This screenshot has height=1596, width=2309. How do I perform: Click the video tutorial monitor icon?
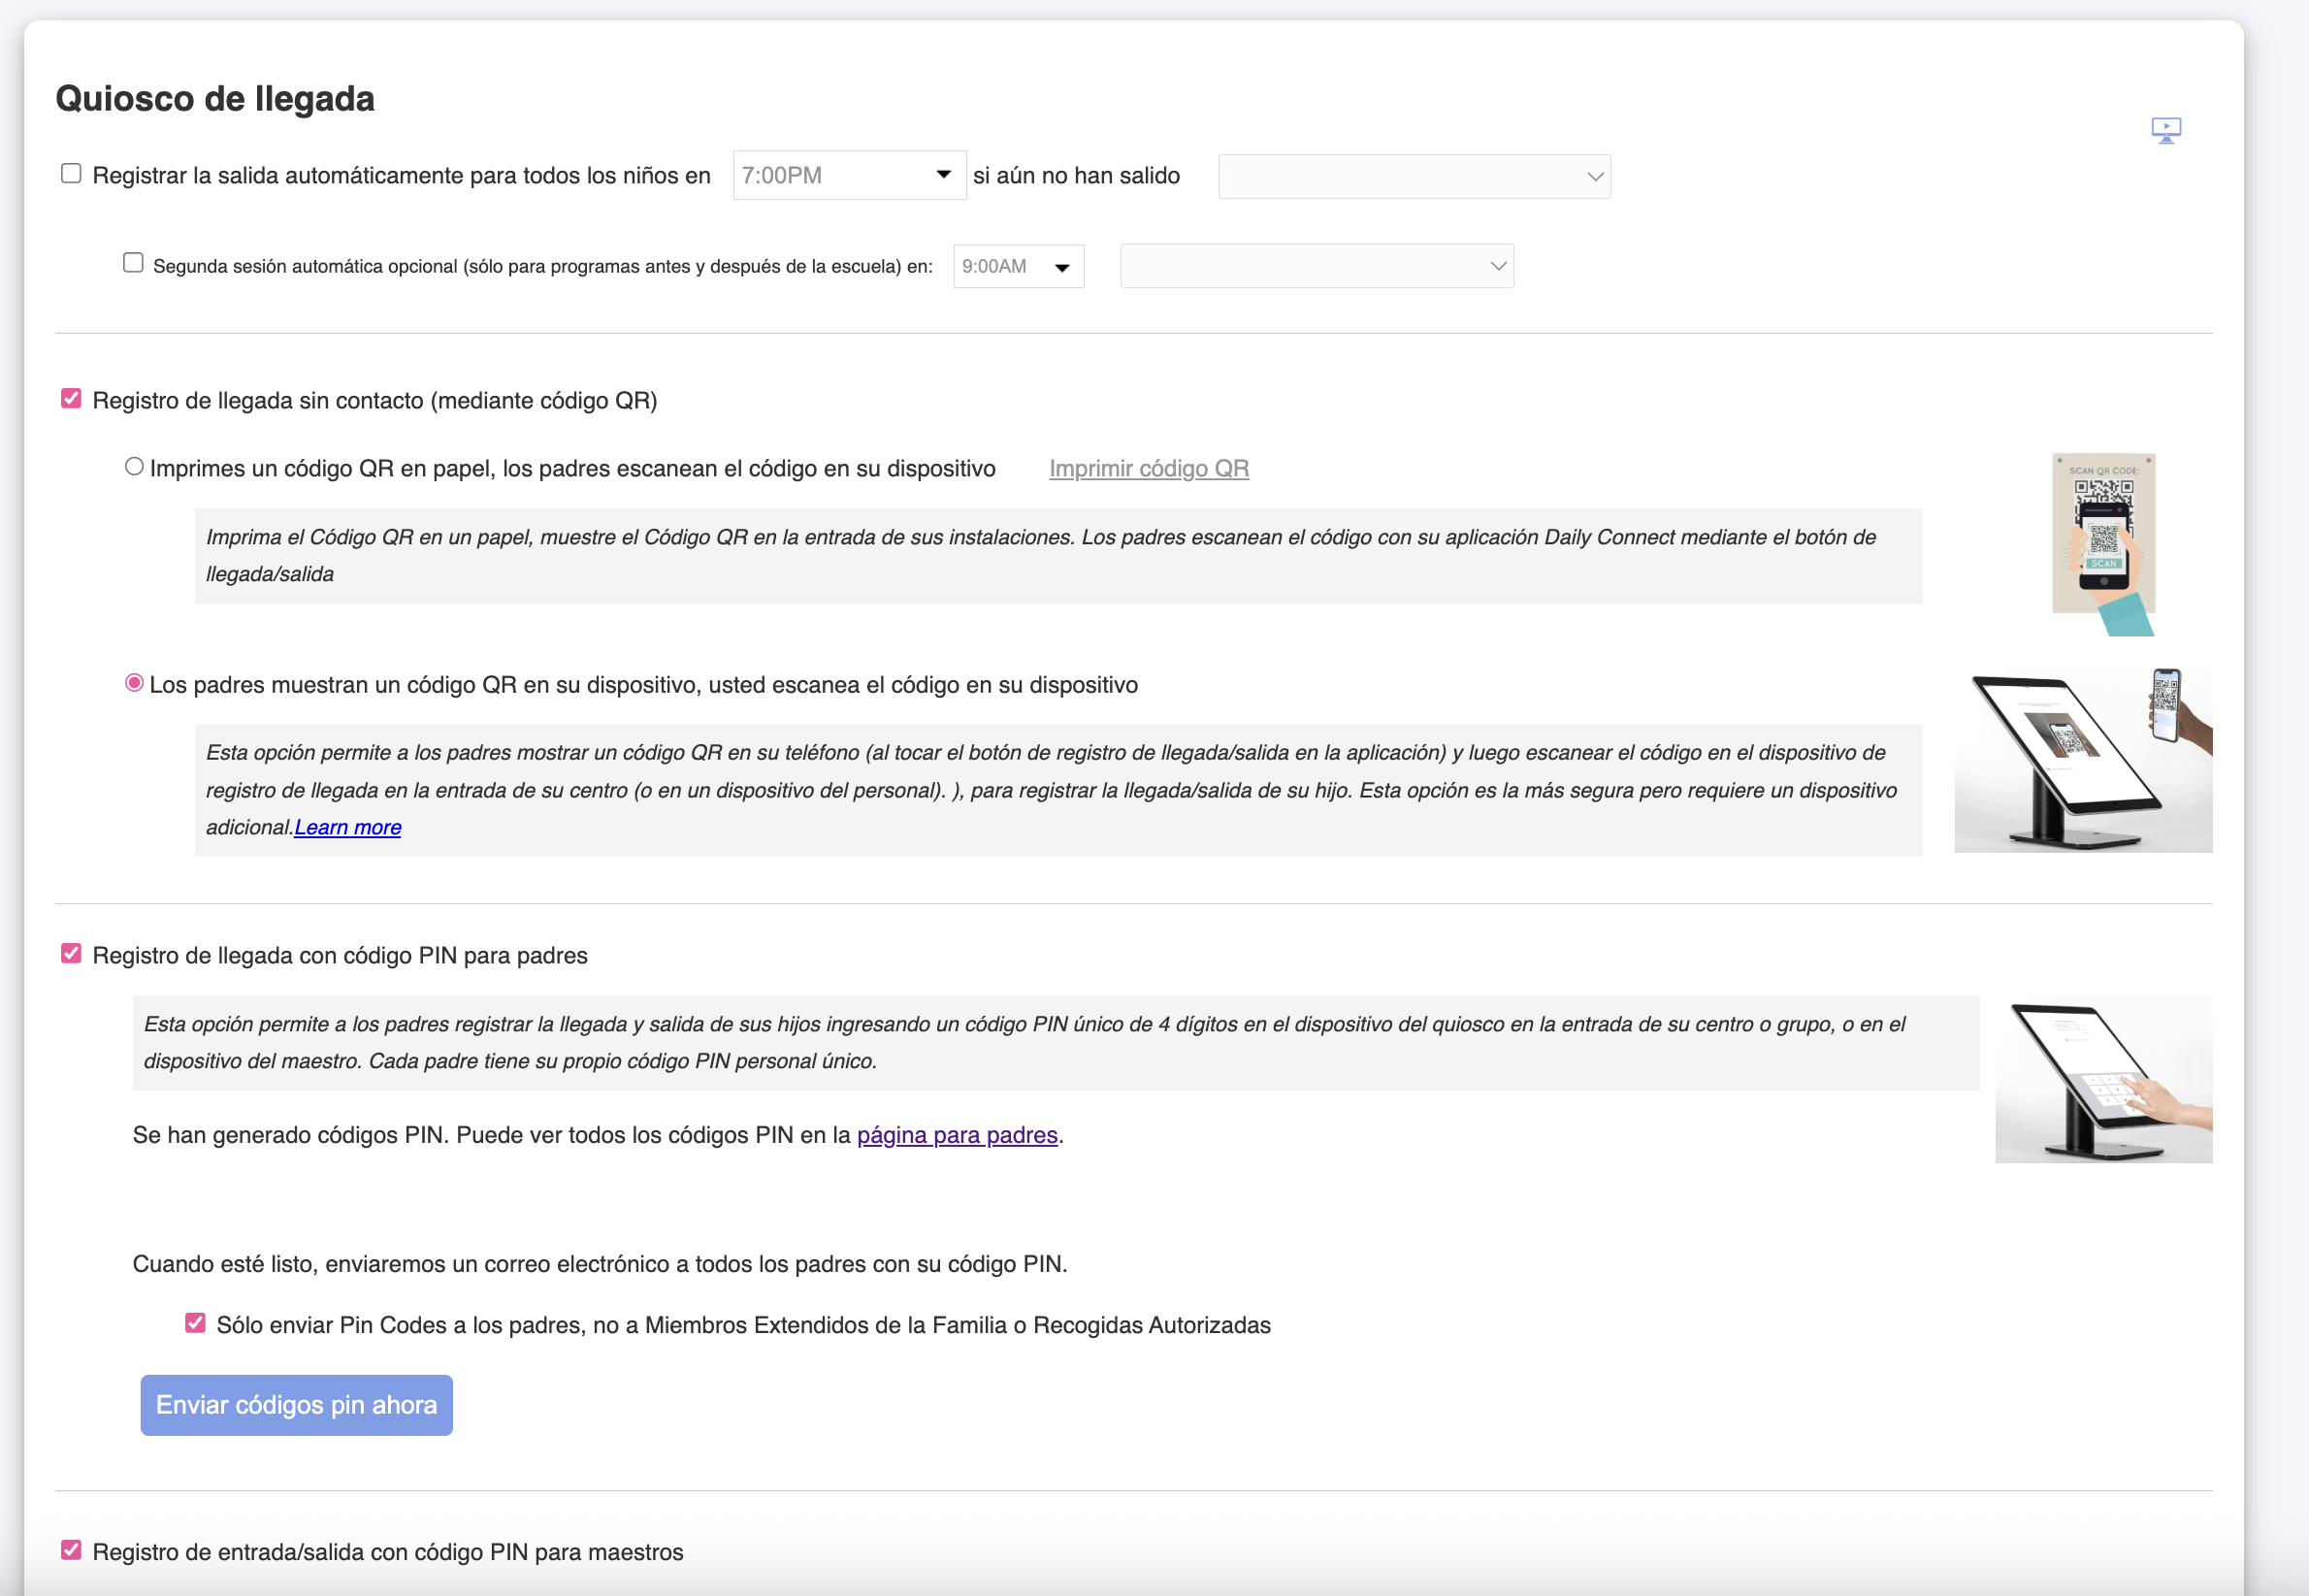coord(2165,130)
